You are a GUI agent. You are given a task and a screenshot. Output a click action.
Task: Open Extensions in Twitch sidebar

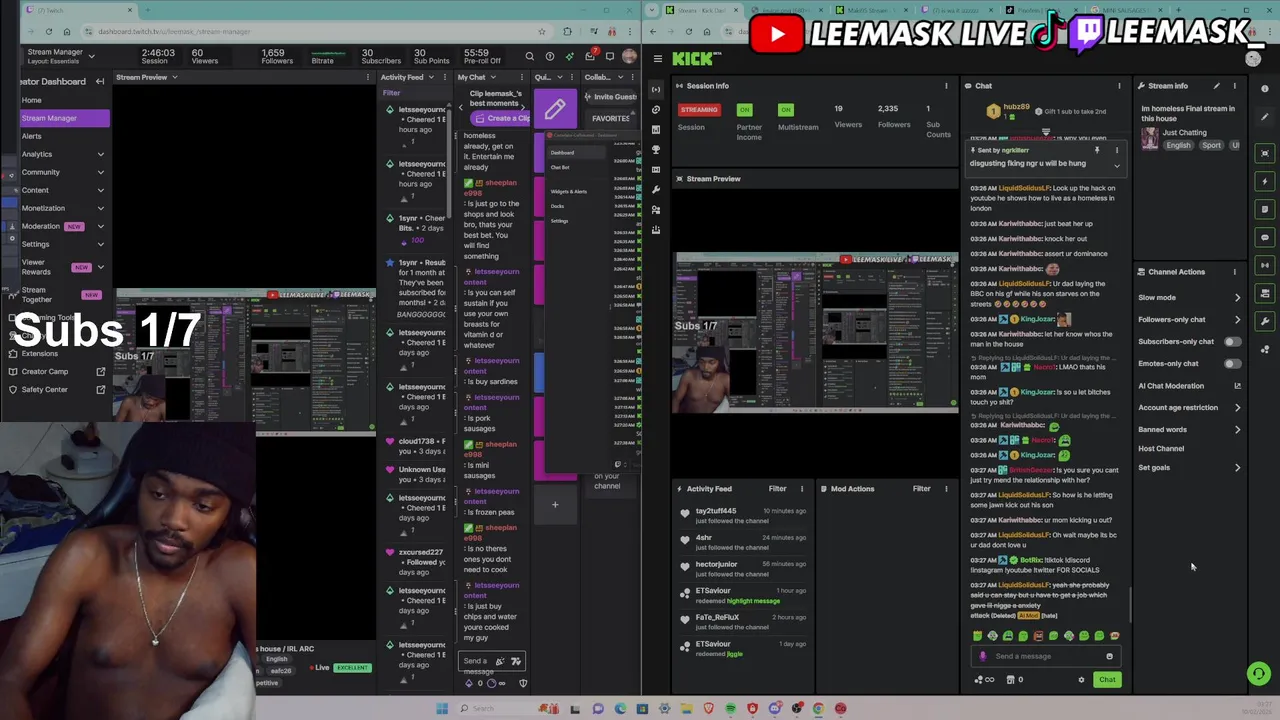coord(40,354)
